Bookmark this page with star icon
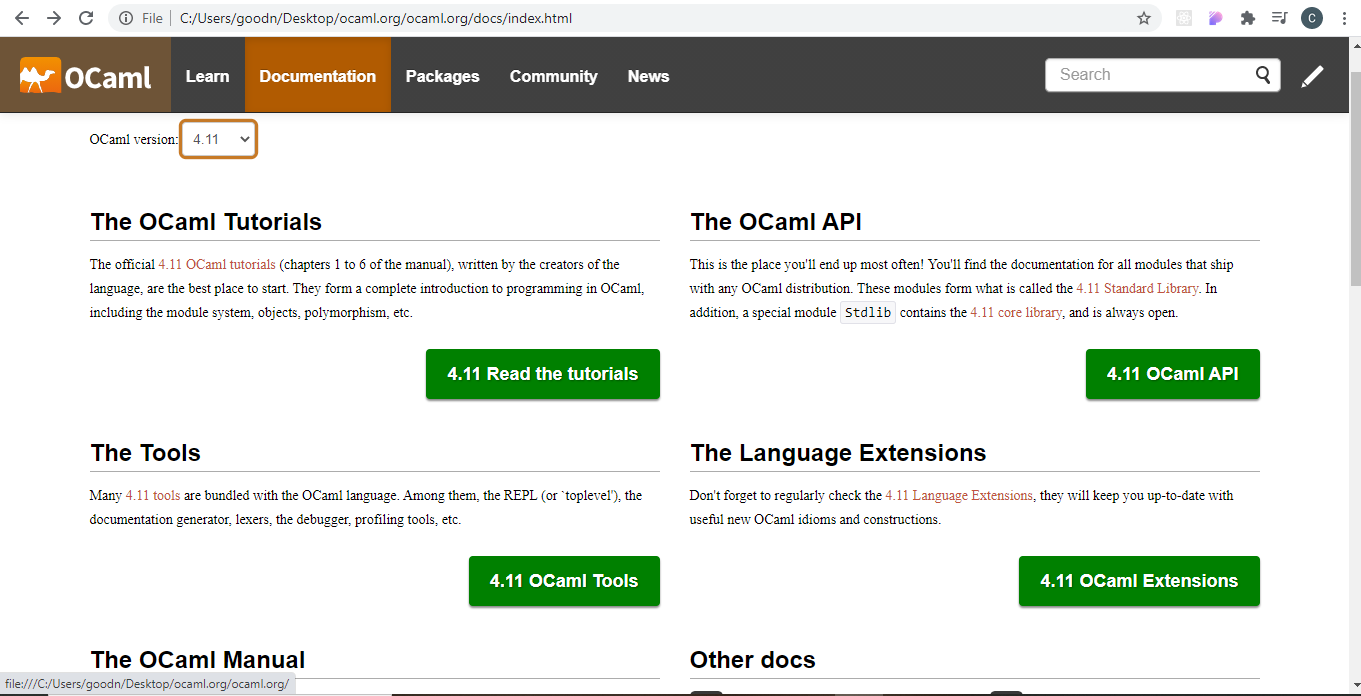1361x696 pixels. [1144, 18]
